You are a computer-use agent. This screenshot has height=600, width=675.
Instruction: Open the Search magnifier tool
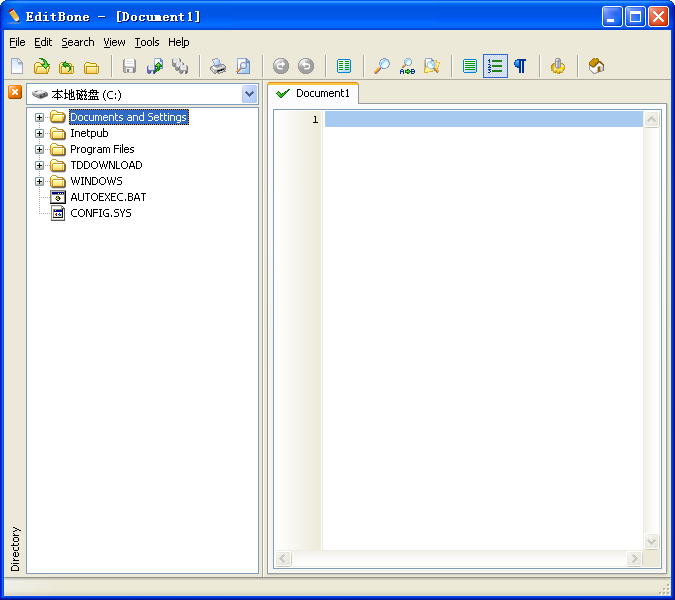click(x=382, y=66)
